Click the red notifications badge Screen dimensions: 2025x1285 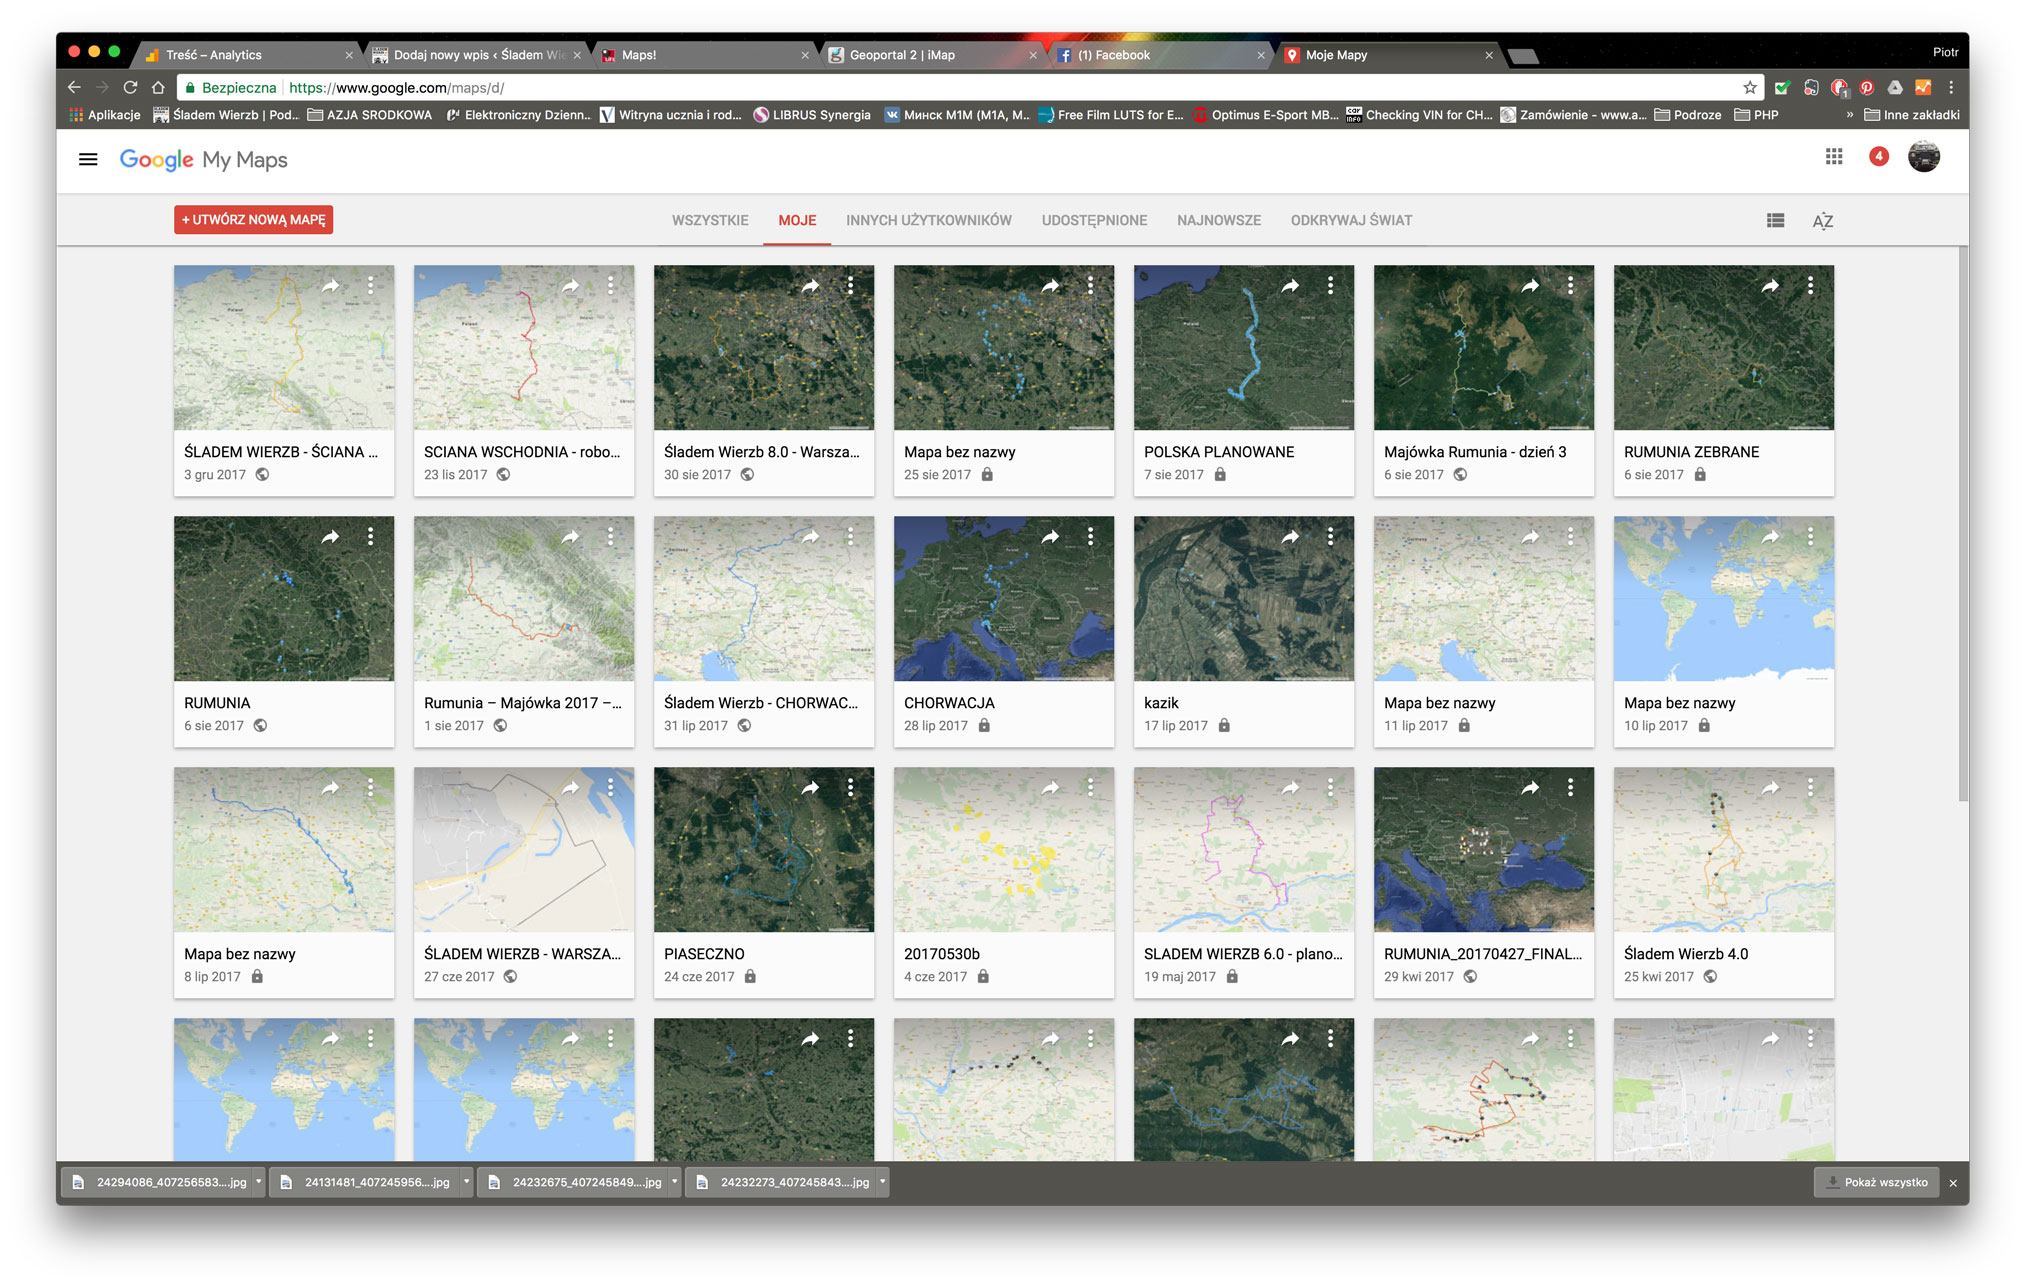[1878, 156]
